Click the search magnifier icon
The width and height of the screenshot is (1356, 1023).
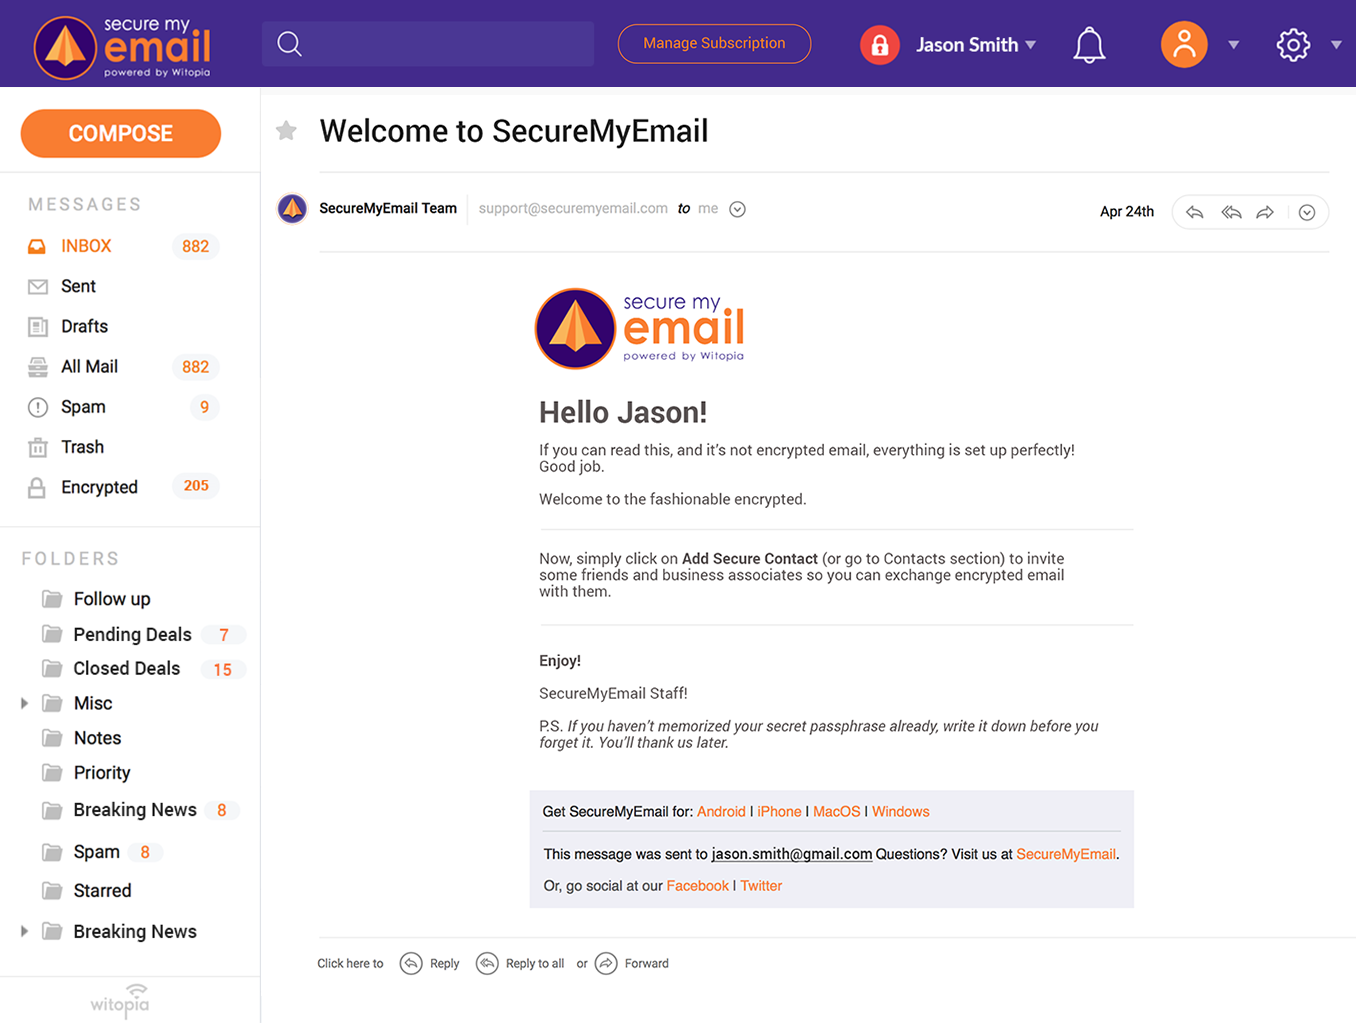pyautogui.click(x=290, y=44)
